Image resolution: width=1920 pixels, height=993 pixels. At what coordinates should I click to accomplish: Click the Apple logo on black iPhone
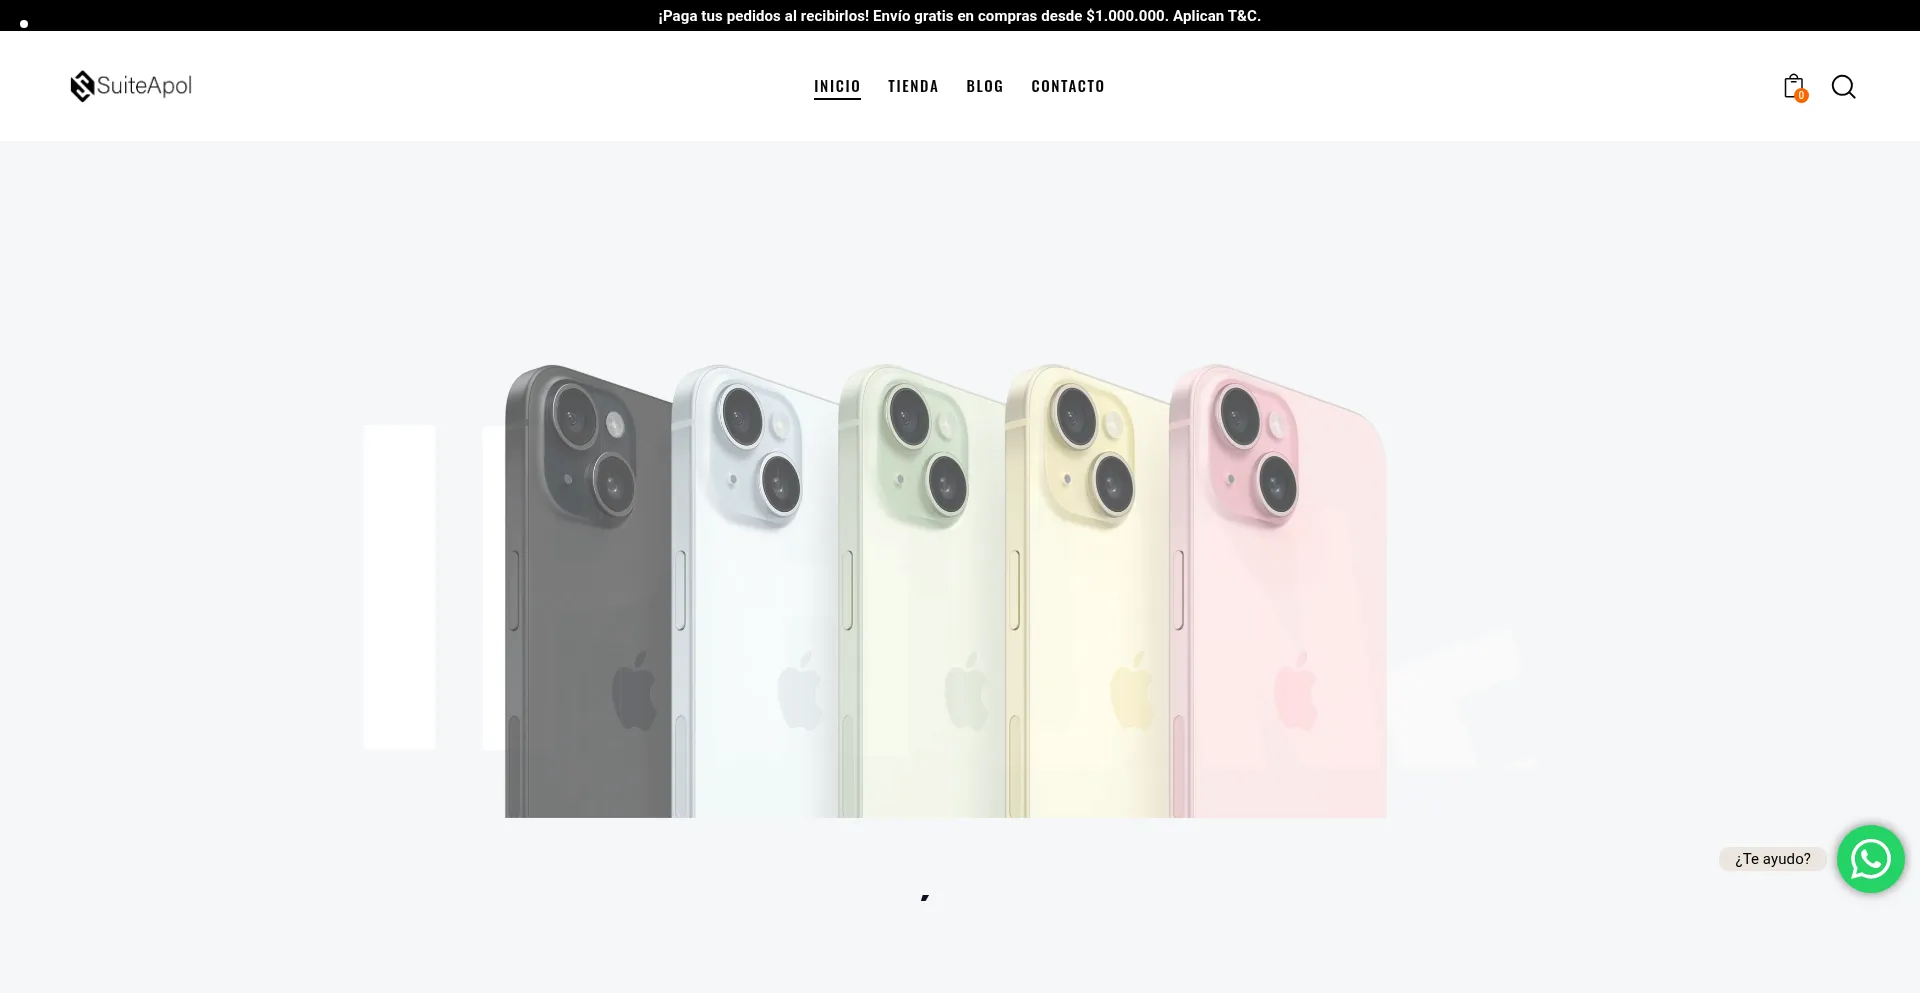click(634, 690)
